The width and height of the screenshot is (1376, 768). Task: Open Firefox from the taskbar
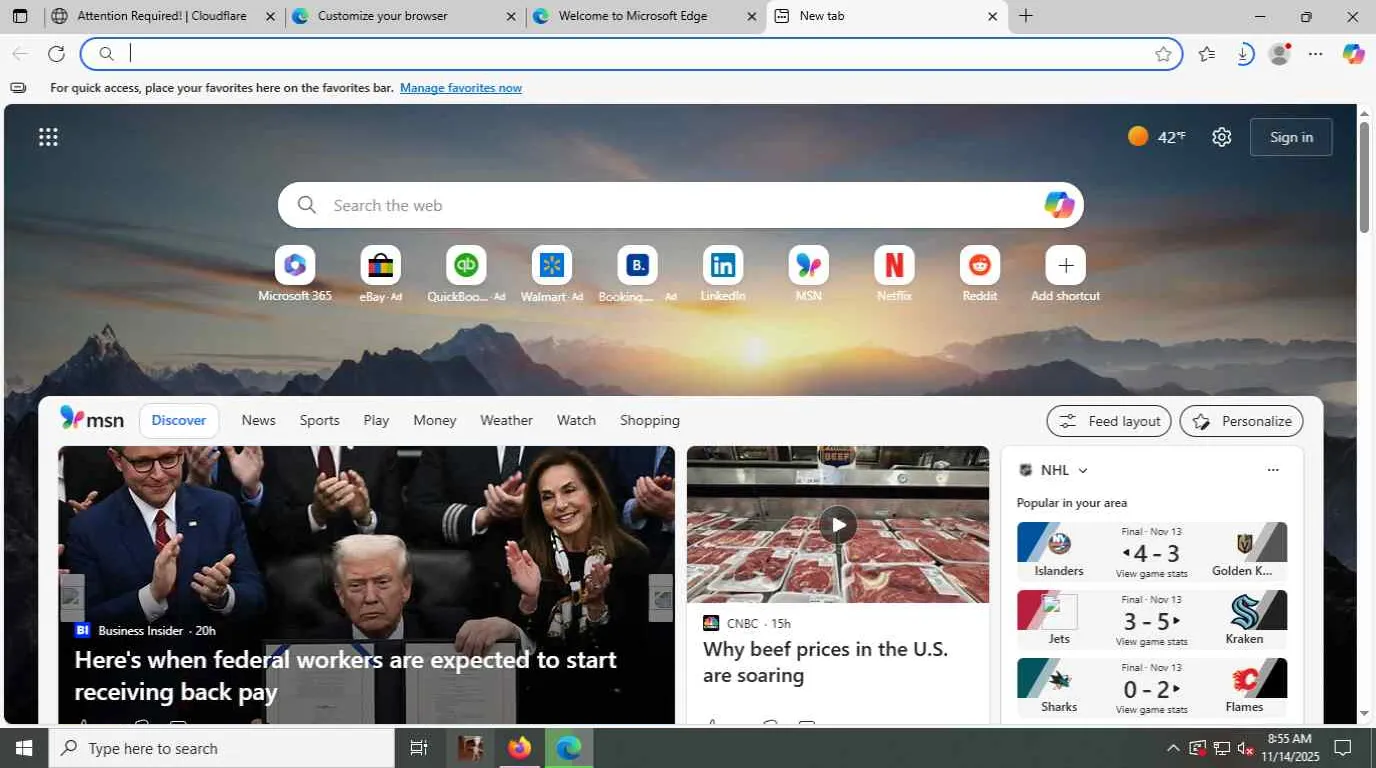[x=519, y=748]
